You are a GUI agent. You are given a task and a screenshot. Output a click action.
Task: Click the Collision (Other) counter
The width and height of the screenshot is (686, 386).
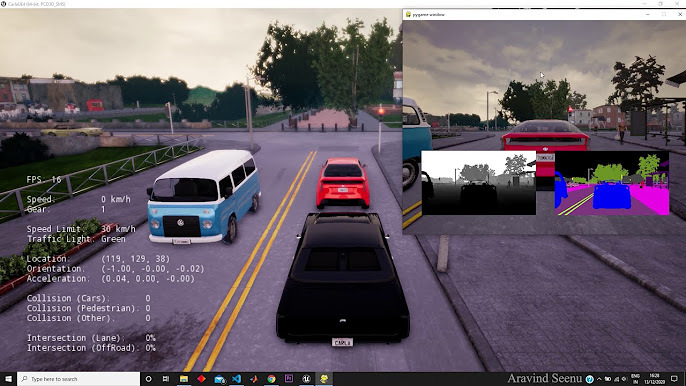[89, 318]
